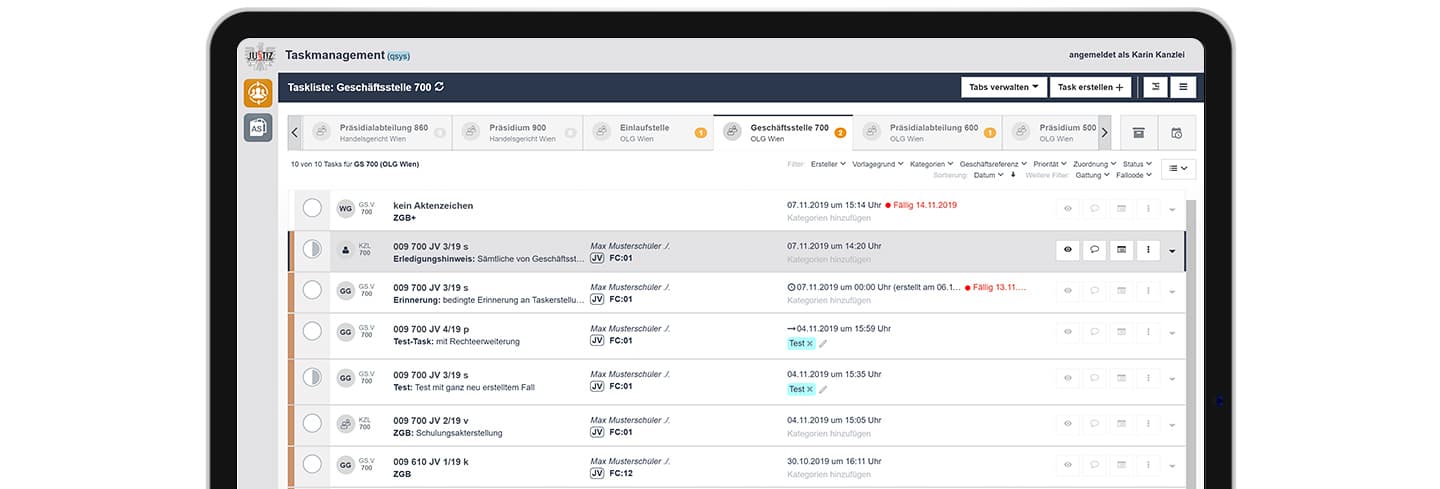Toggle status circle of 'kein Aktenzeichen' task
The image size is (1440, 489).
pos(312,208)
